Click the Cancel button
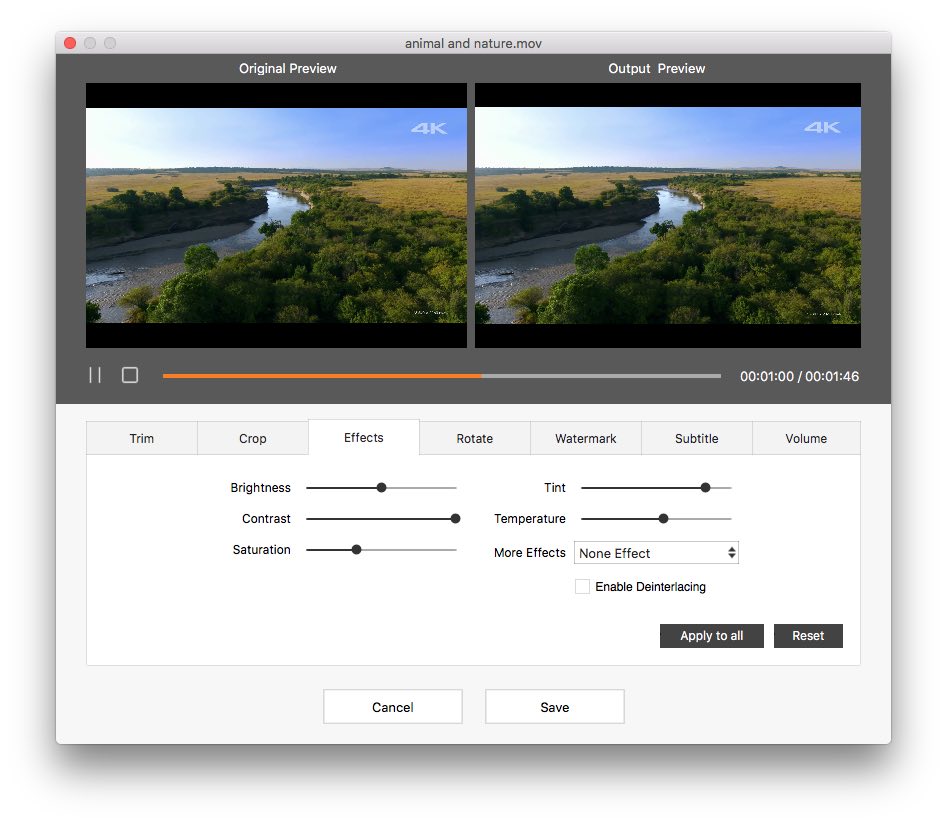 (x=393, y=707)
